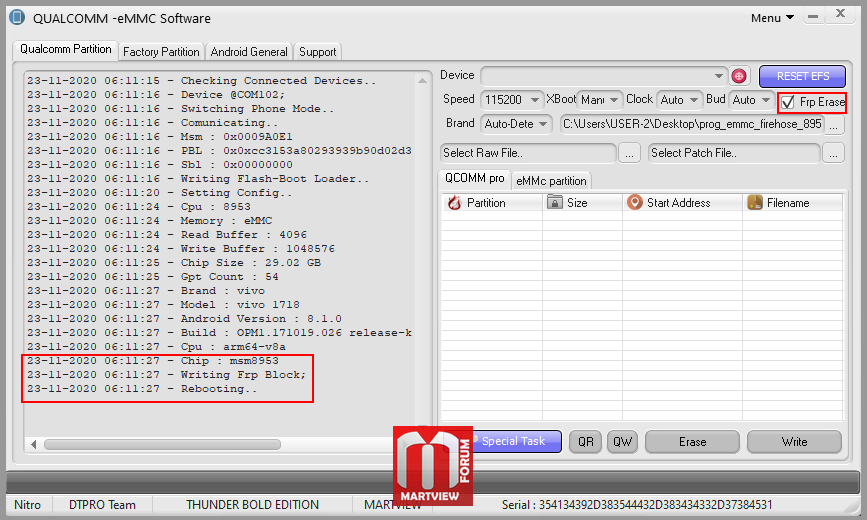867x520 pixels.
Task: Click the QW button
Action: click(x=623, y=442)
